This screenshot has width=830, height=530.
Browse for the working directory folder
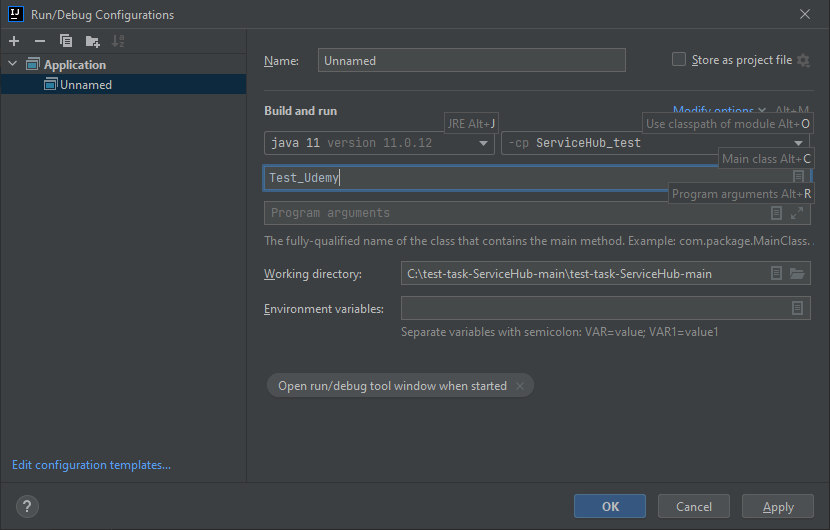coord(797,273)
